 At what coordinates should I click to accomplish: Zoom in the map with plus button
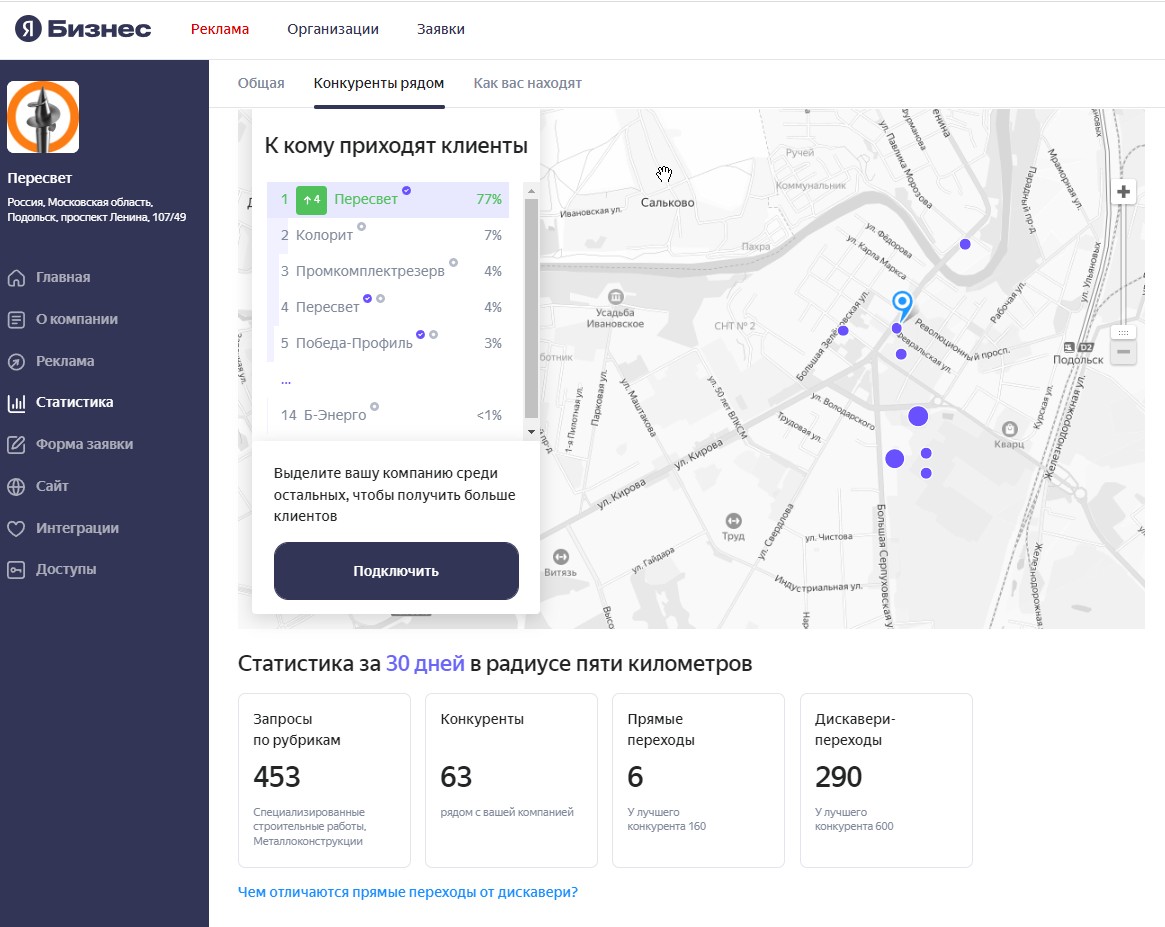(x=1124, y=192)
